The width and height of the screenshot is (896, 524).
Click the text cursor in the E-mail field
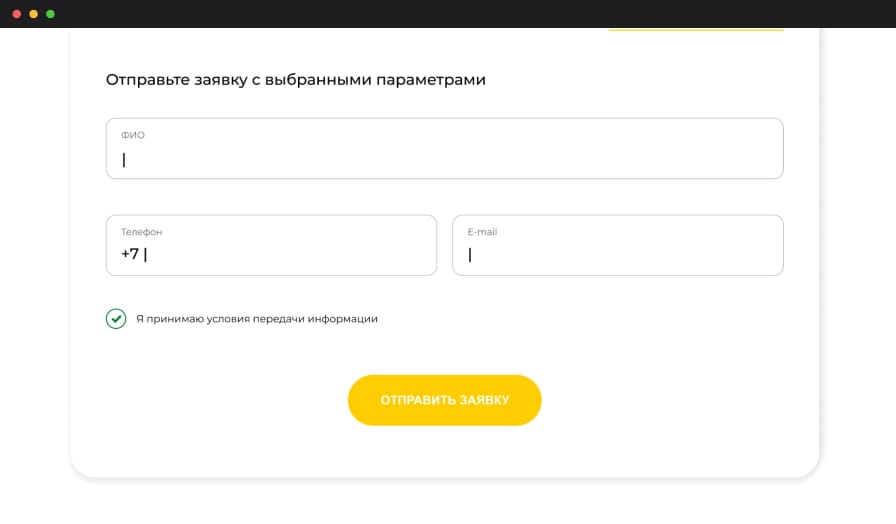click(x=470, y=255)
